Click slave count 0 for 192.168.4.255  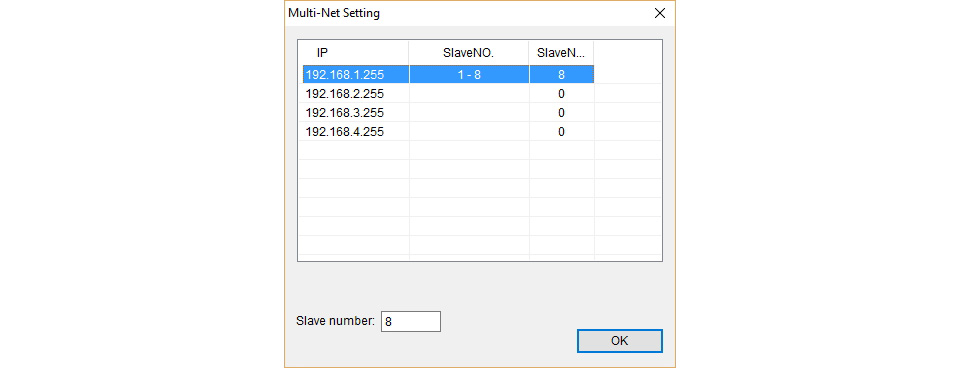(x=561, y=132)
